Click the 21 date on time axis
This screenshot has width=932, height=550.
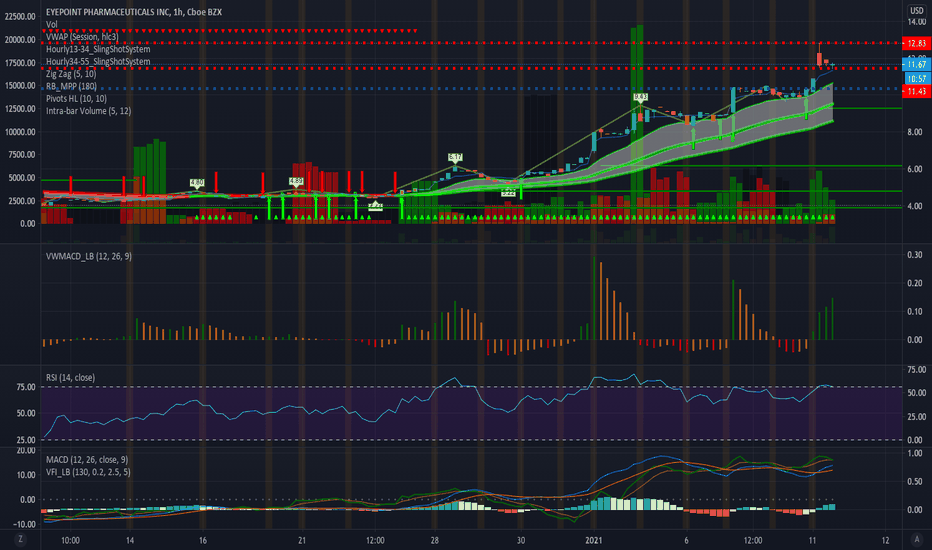pos(302,540)
